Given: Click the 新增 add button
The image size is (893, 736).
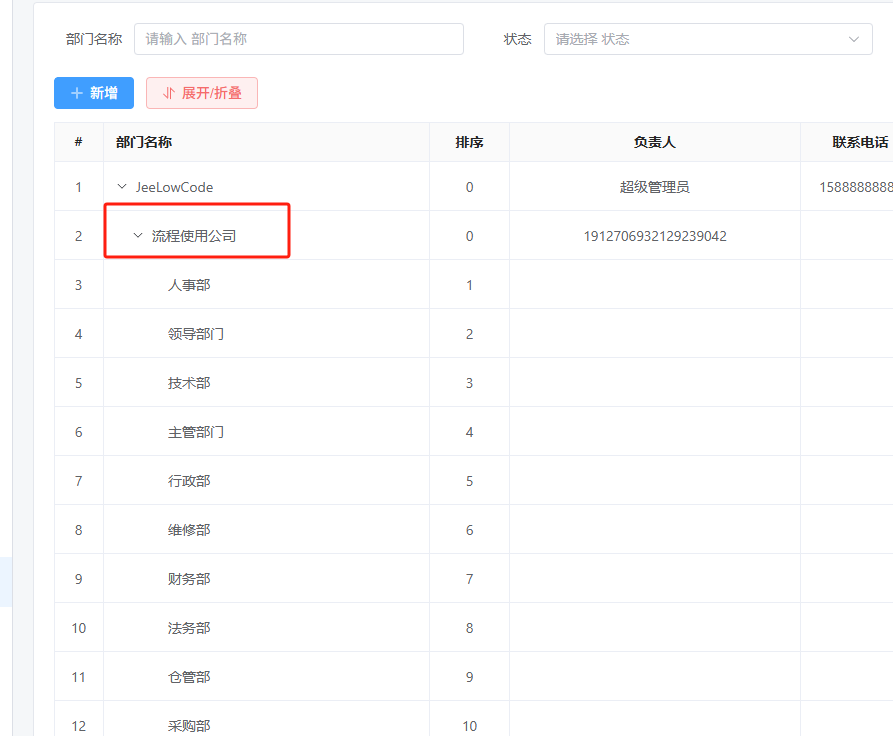Looking at the screenshot, I should tap(94, 93).
